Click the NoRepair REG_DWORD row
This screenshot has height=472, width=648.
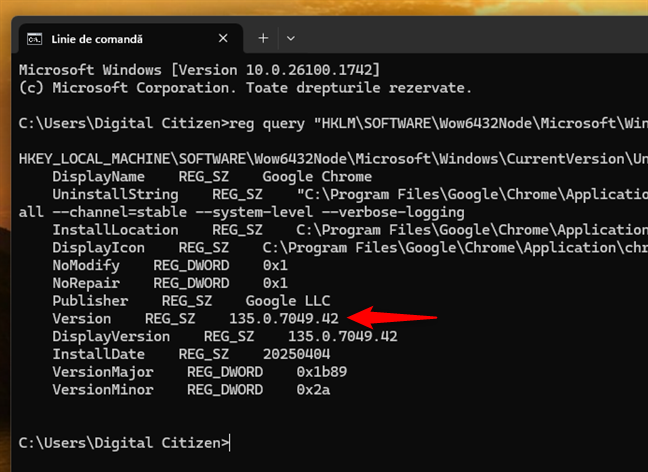click(170, 283)
